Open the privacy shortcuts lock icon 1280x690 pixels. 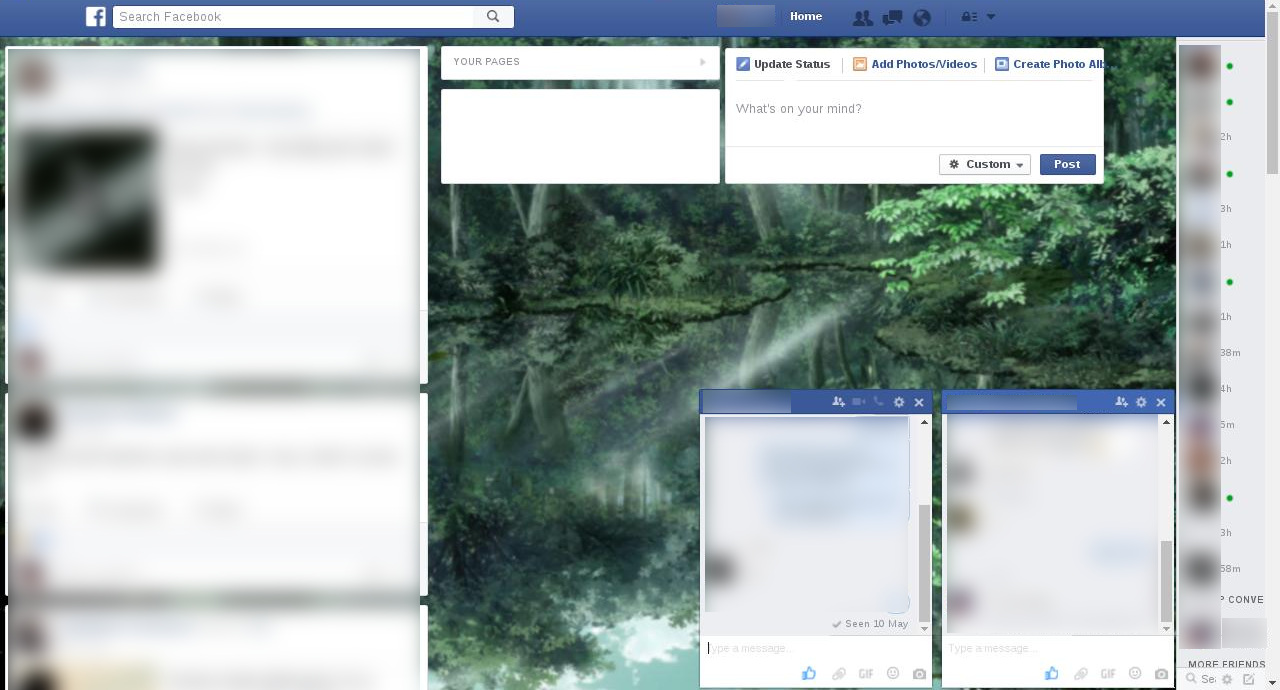tap(968, 17)
